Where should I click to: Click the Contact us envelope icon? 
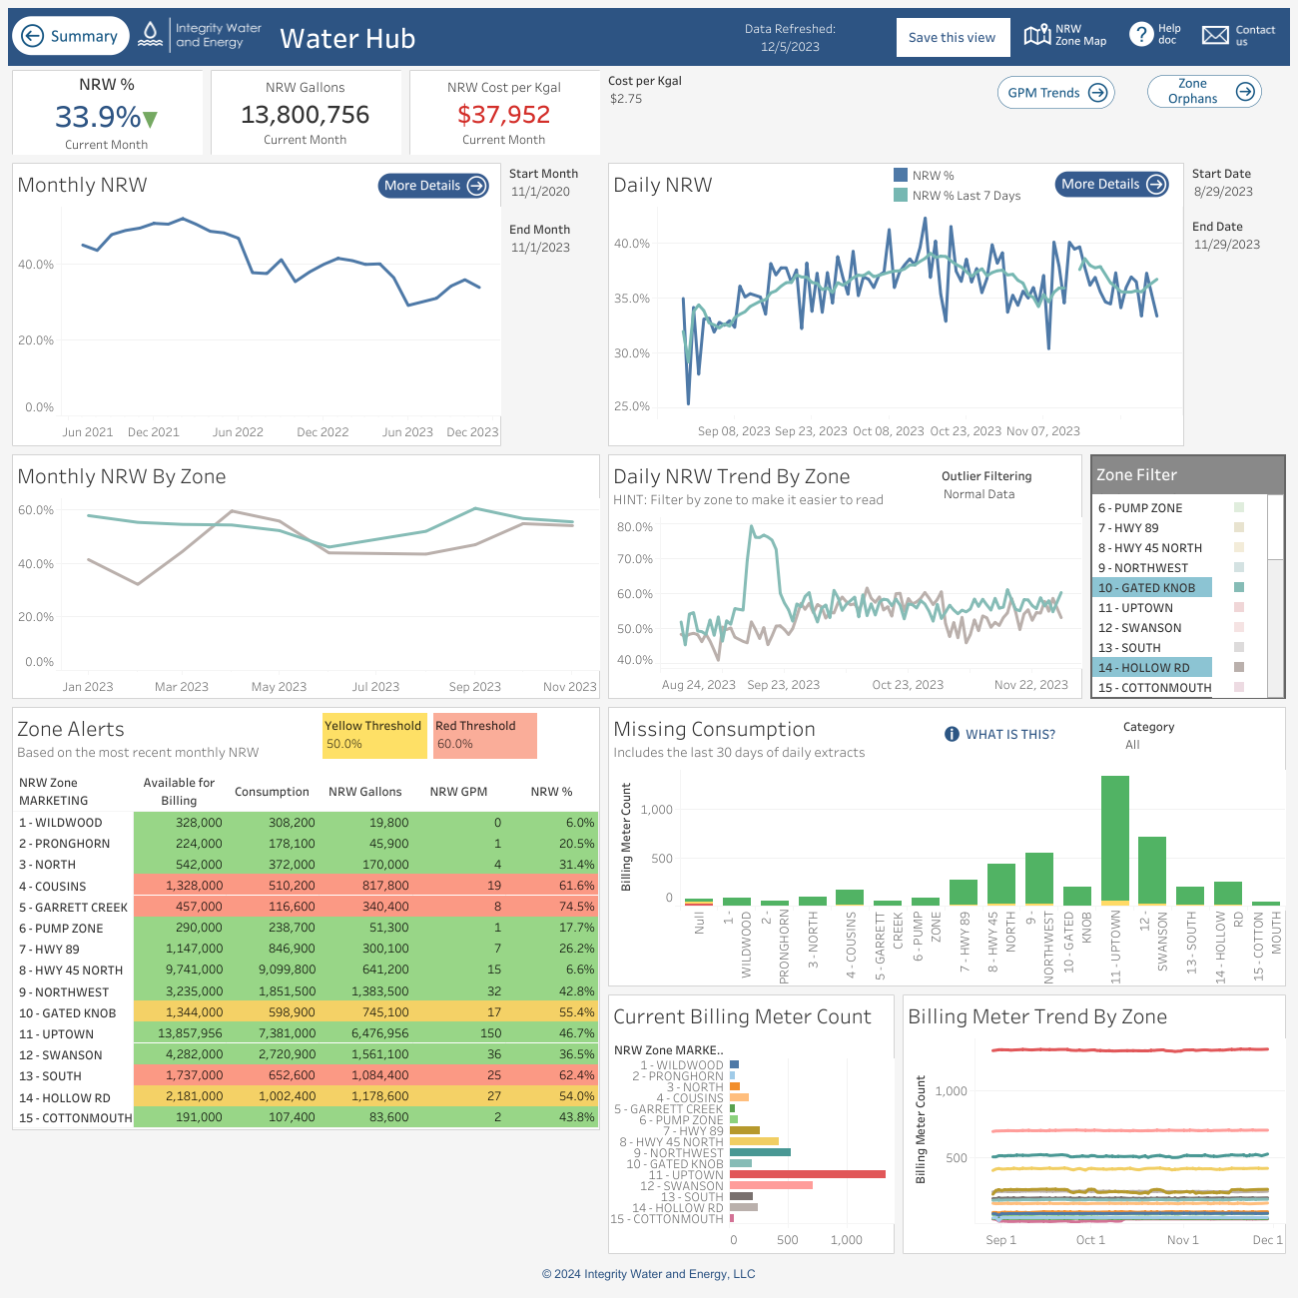pos(1215,36)
